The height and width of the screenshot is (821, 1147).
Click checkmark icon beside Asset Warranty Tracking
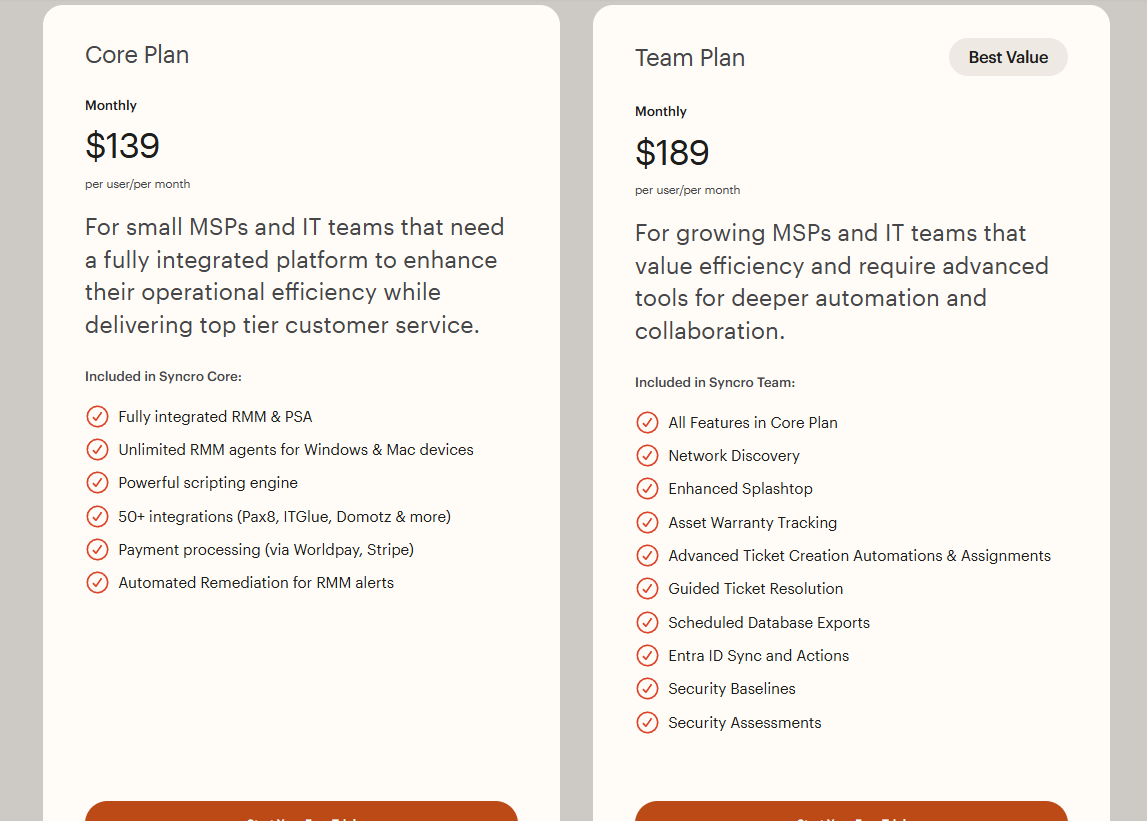[x=647, y=522]
